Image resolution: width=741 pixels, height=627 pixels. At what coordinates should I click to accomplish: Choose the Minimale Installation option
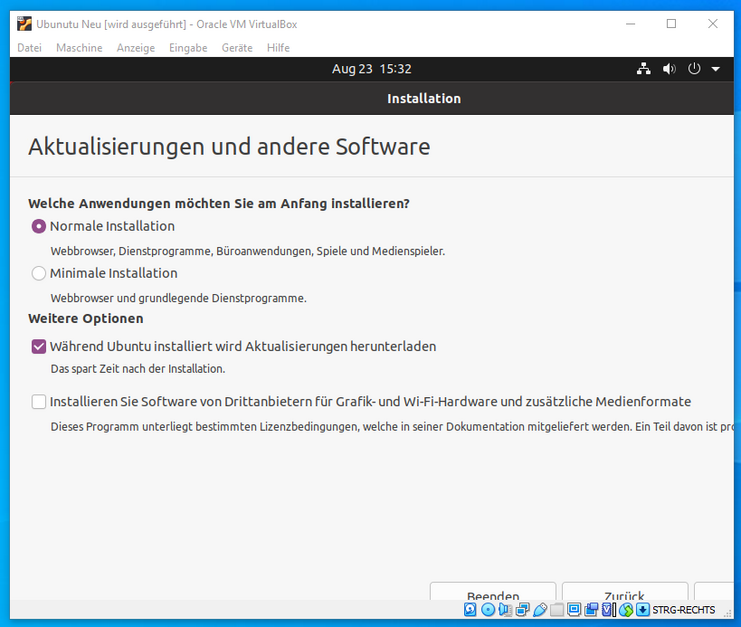click(x=39, y=273)
